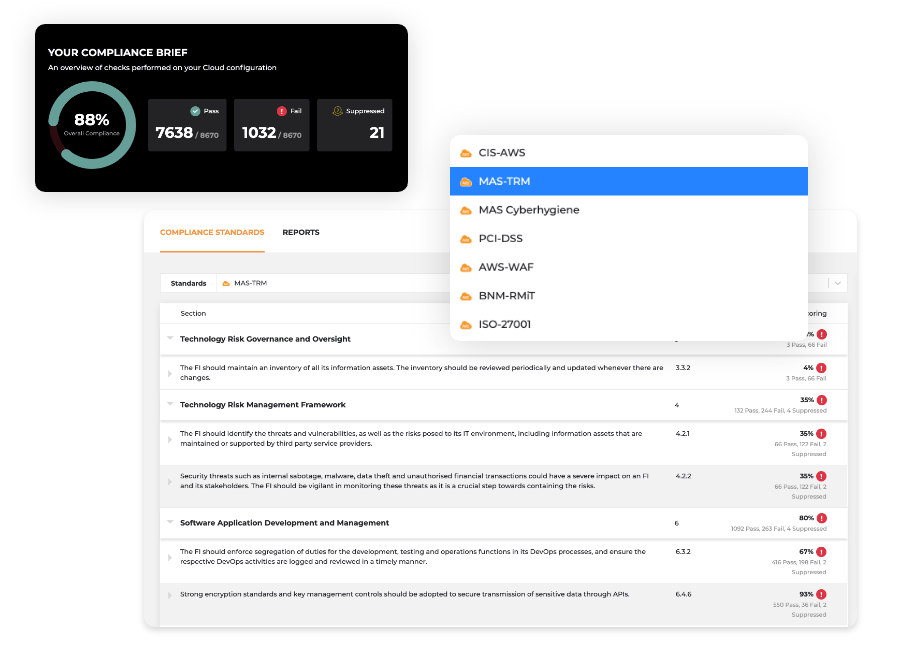Click red alert icon on 4.2.2 row

coord(821,476)
